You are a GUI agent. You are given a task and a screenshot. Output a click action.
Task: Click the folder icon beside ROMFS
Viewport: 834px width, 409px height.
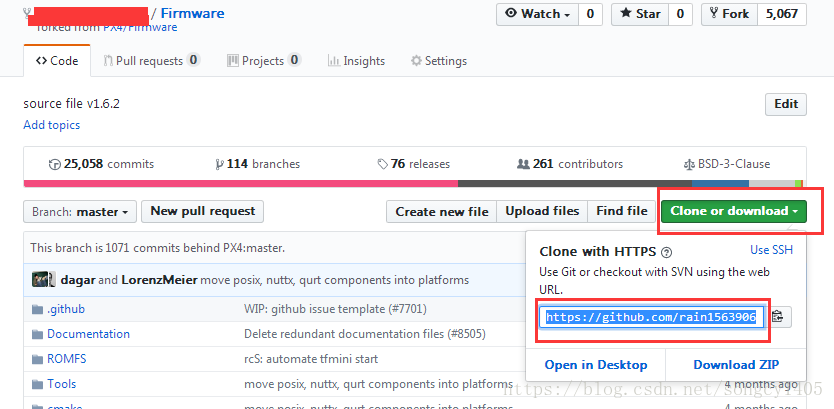(x=37, y=360)
